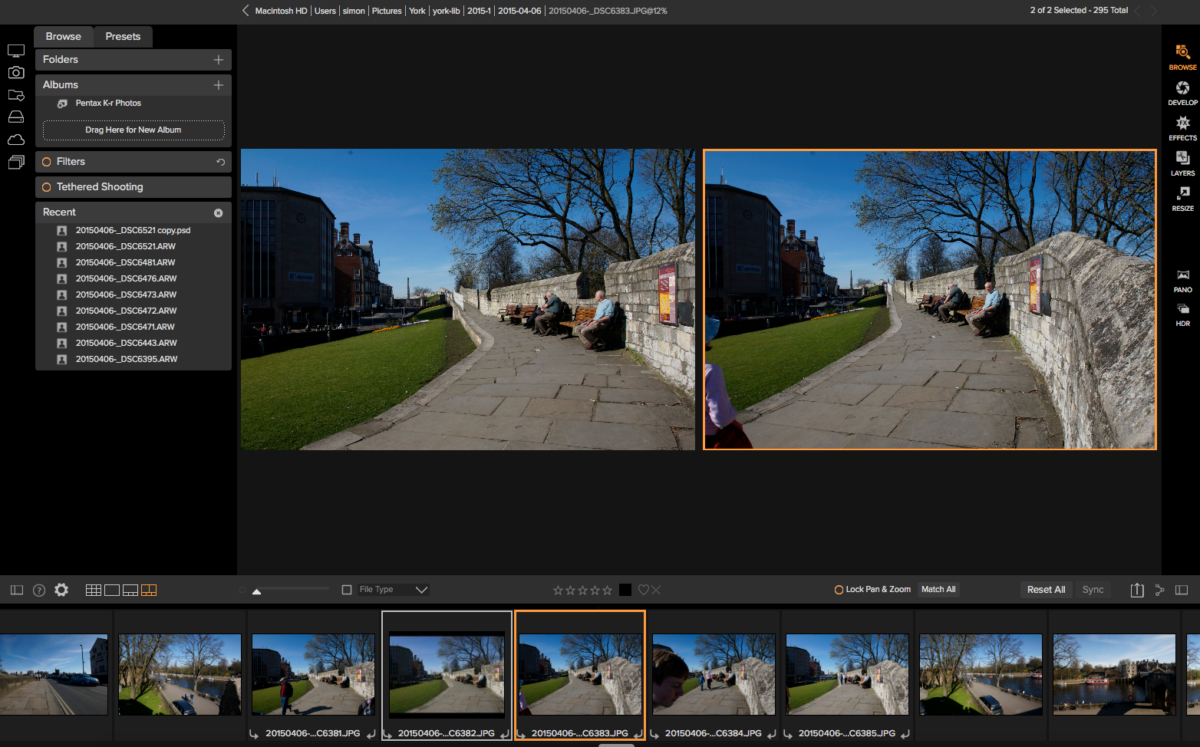
Task: Switch to the Browse tab
Action: click(x=63, y=36)
